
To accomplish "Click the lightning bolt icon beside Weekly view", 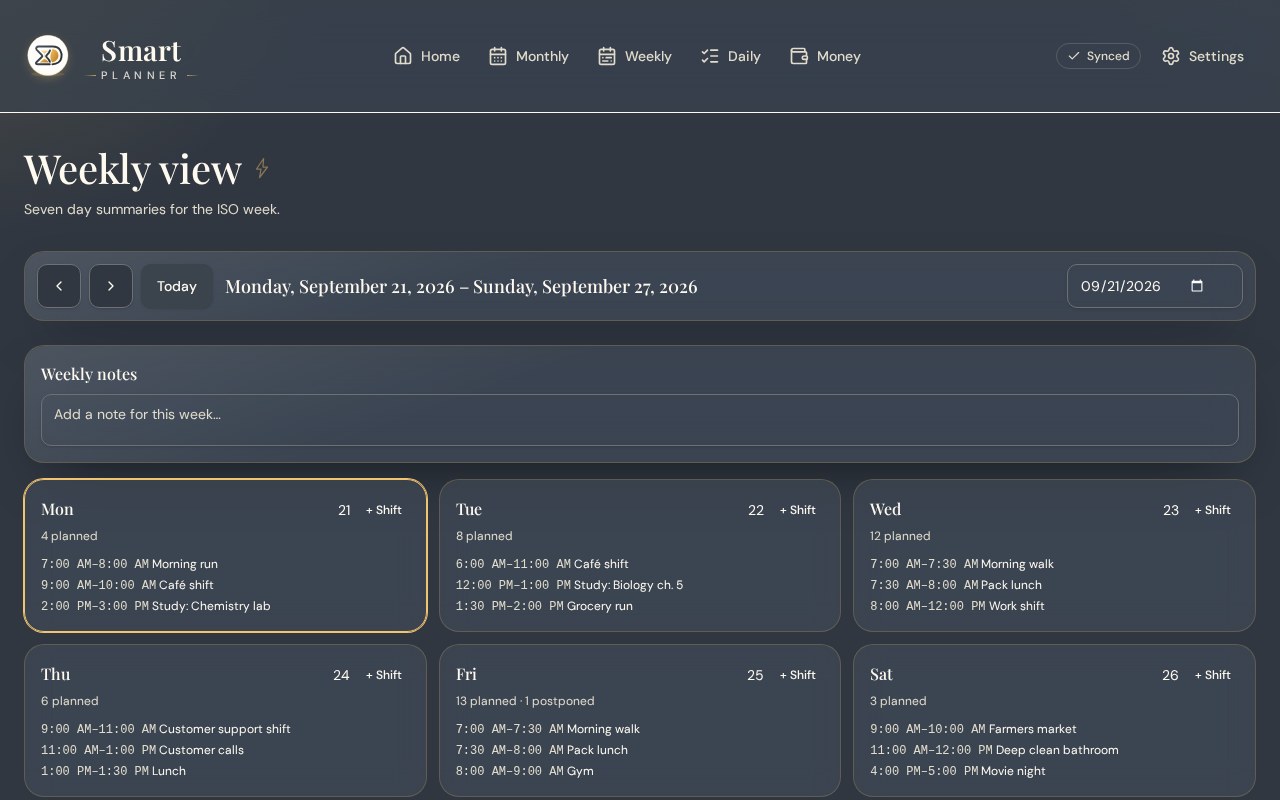I will point(262,168).
